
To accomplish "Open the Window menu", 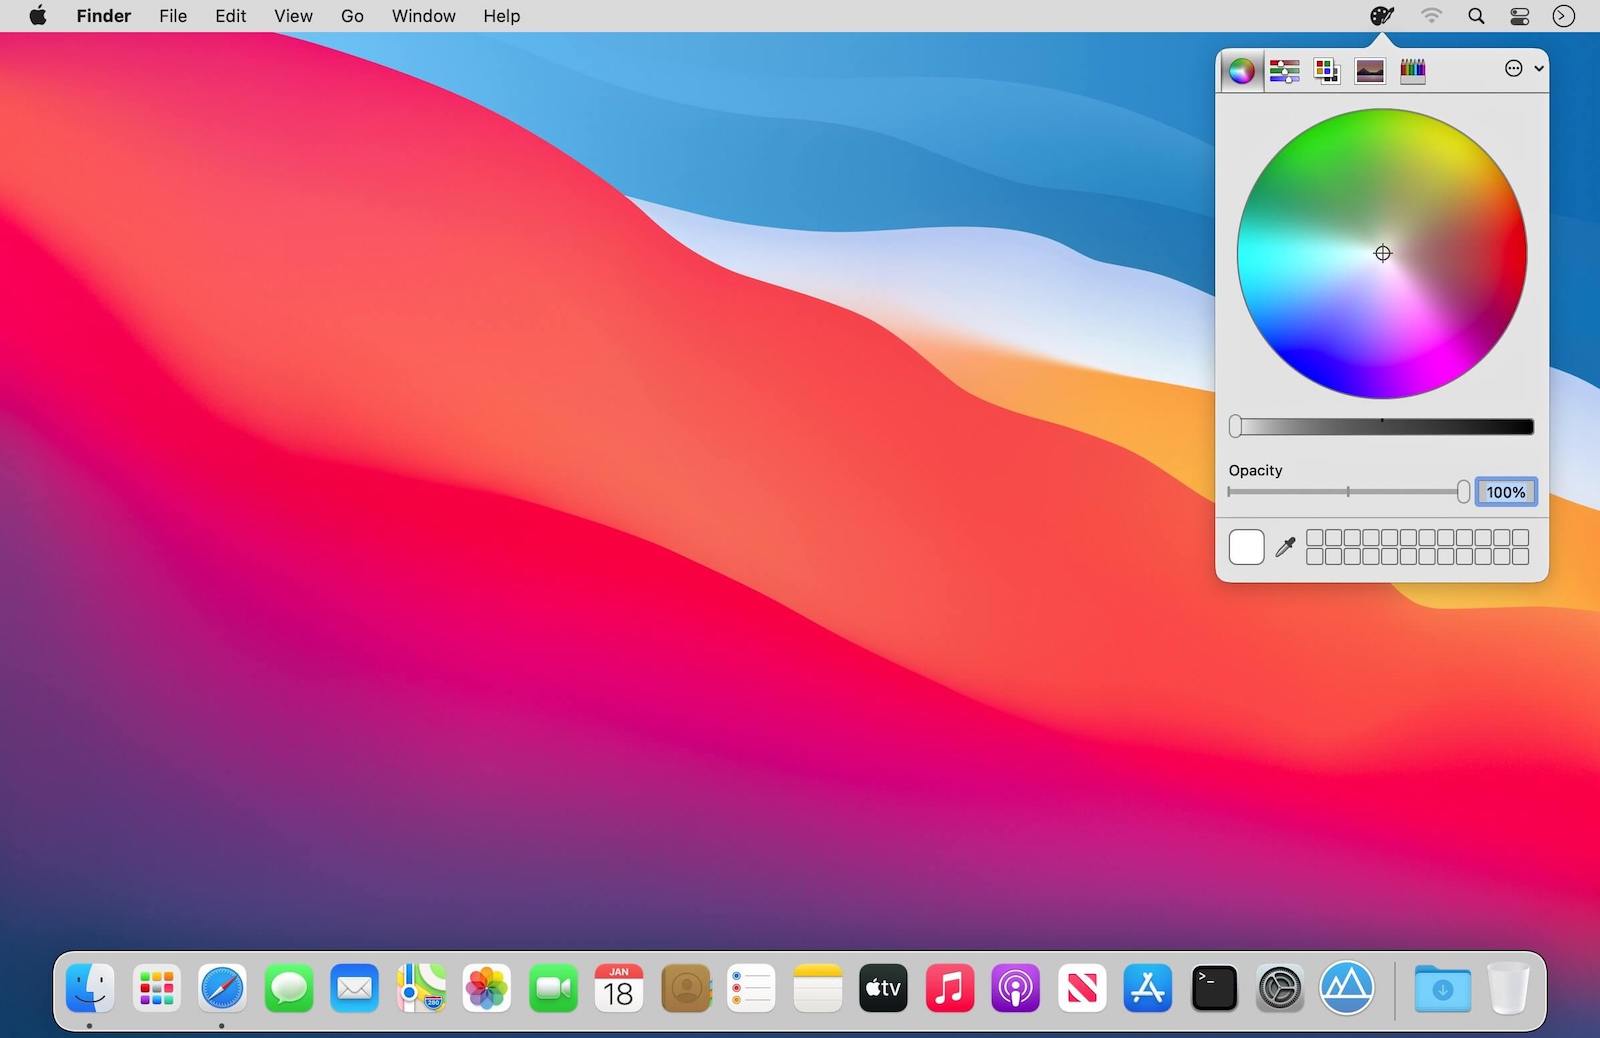I will [x=423, y=16].
